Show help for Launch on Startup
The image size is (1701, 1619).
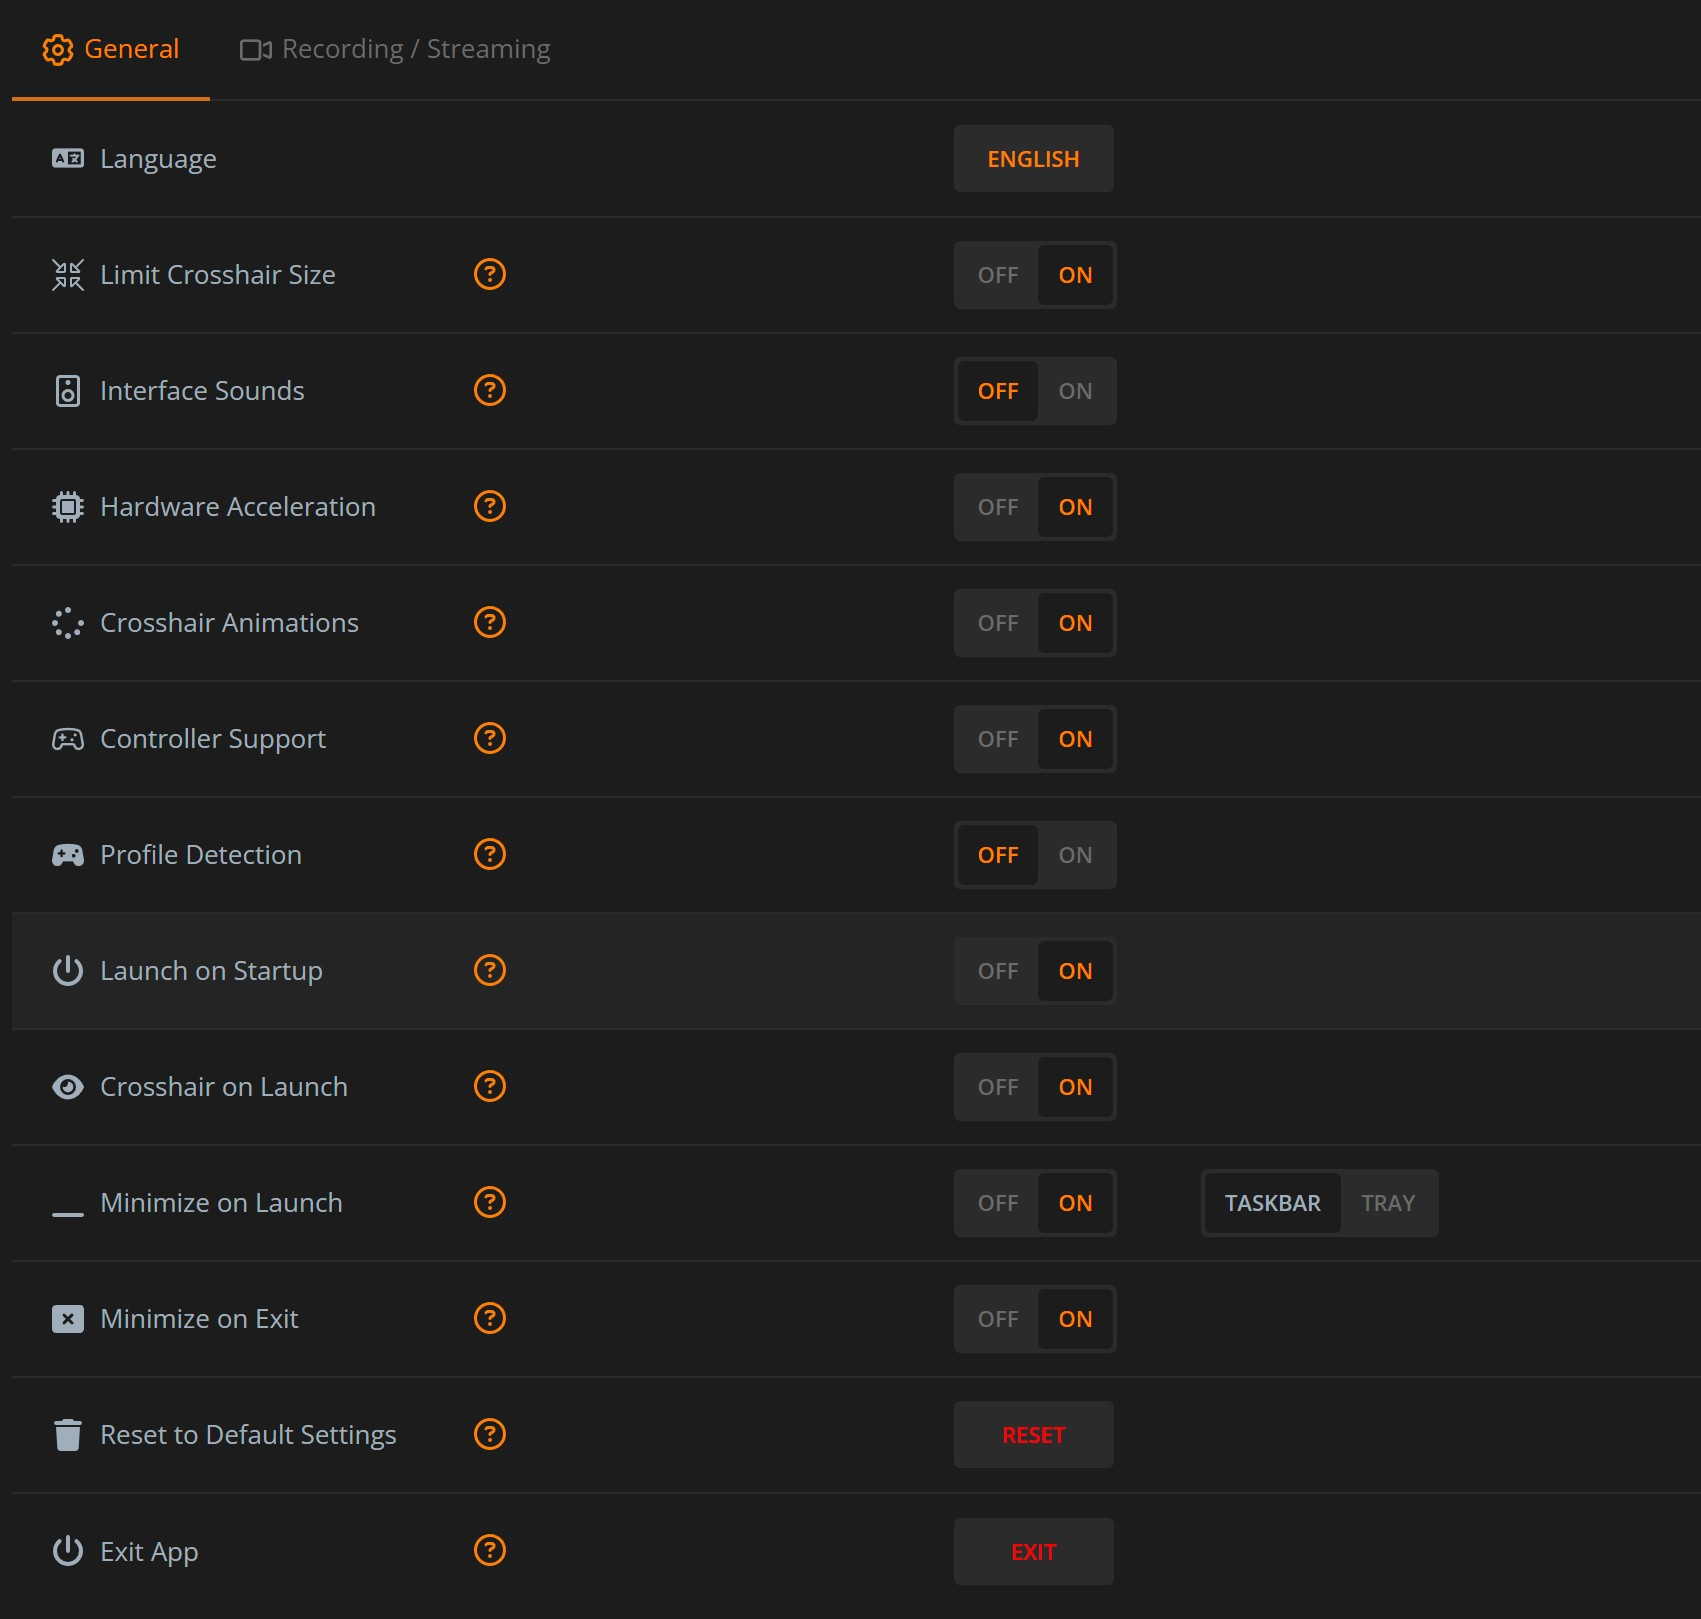point(490,970)
